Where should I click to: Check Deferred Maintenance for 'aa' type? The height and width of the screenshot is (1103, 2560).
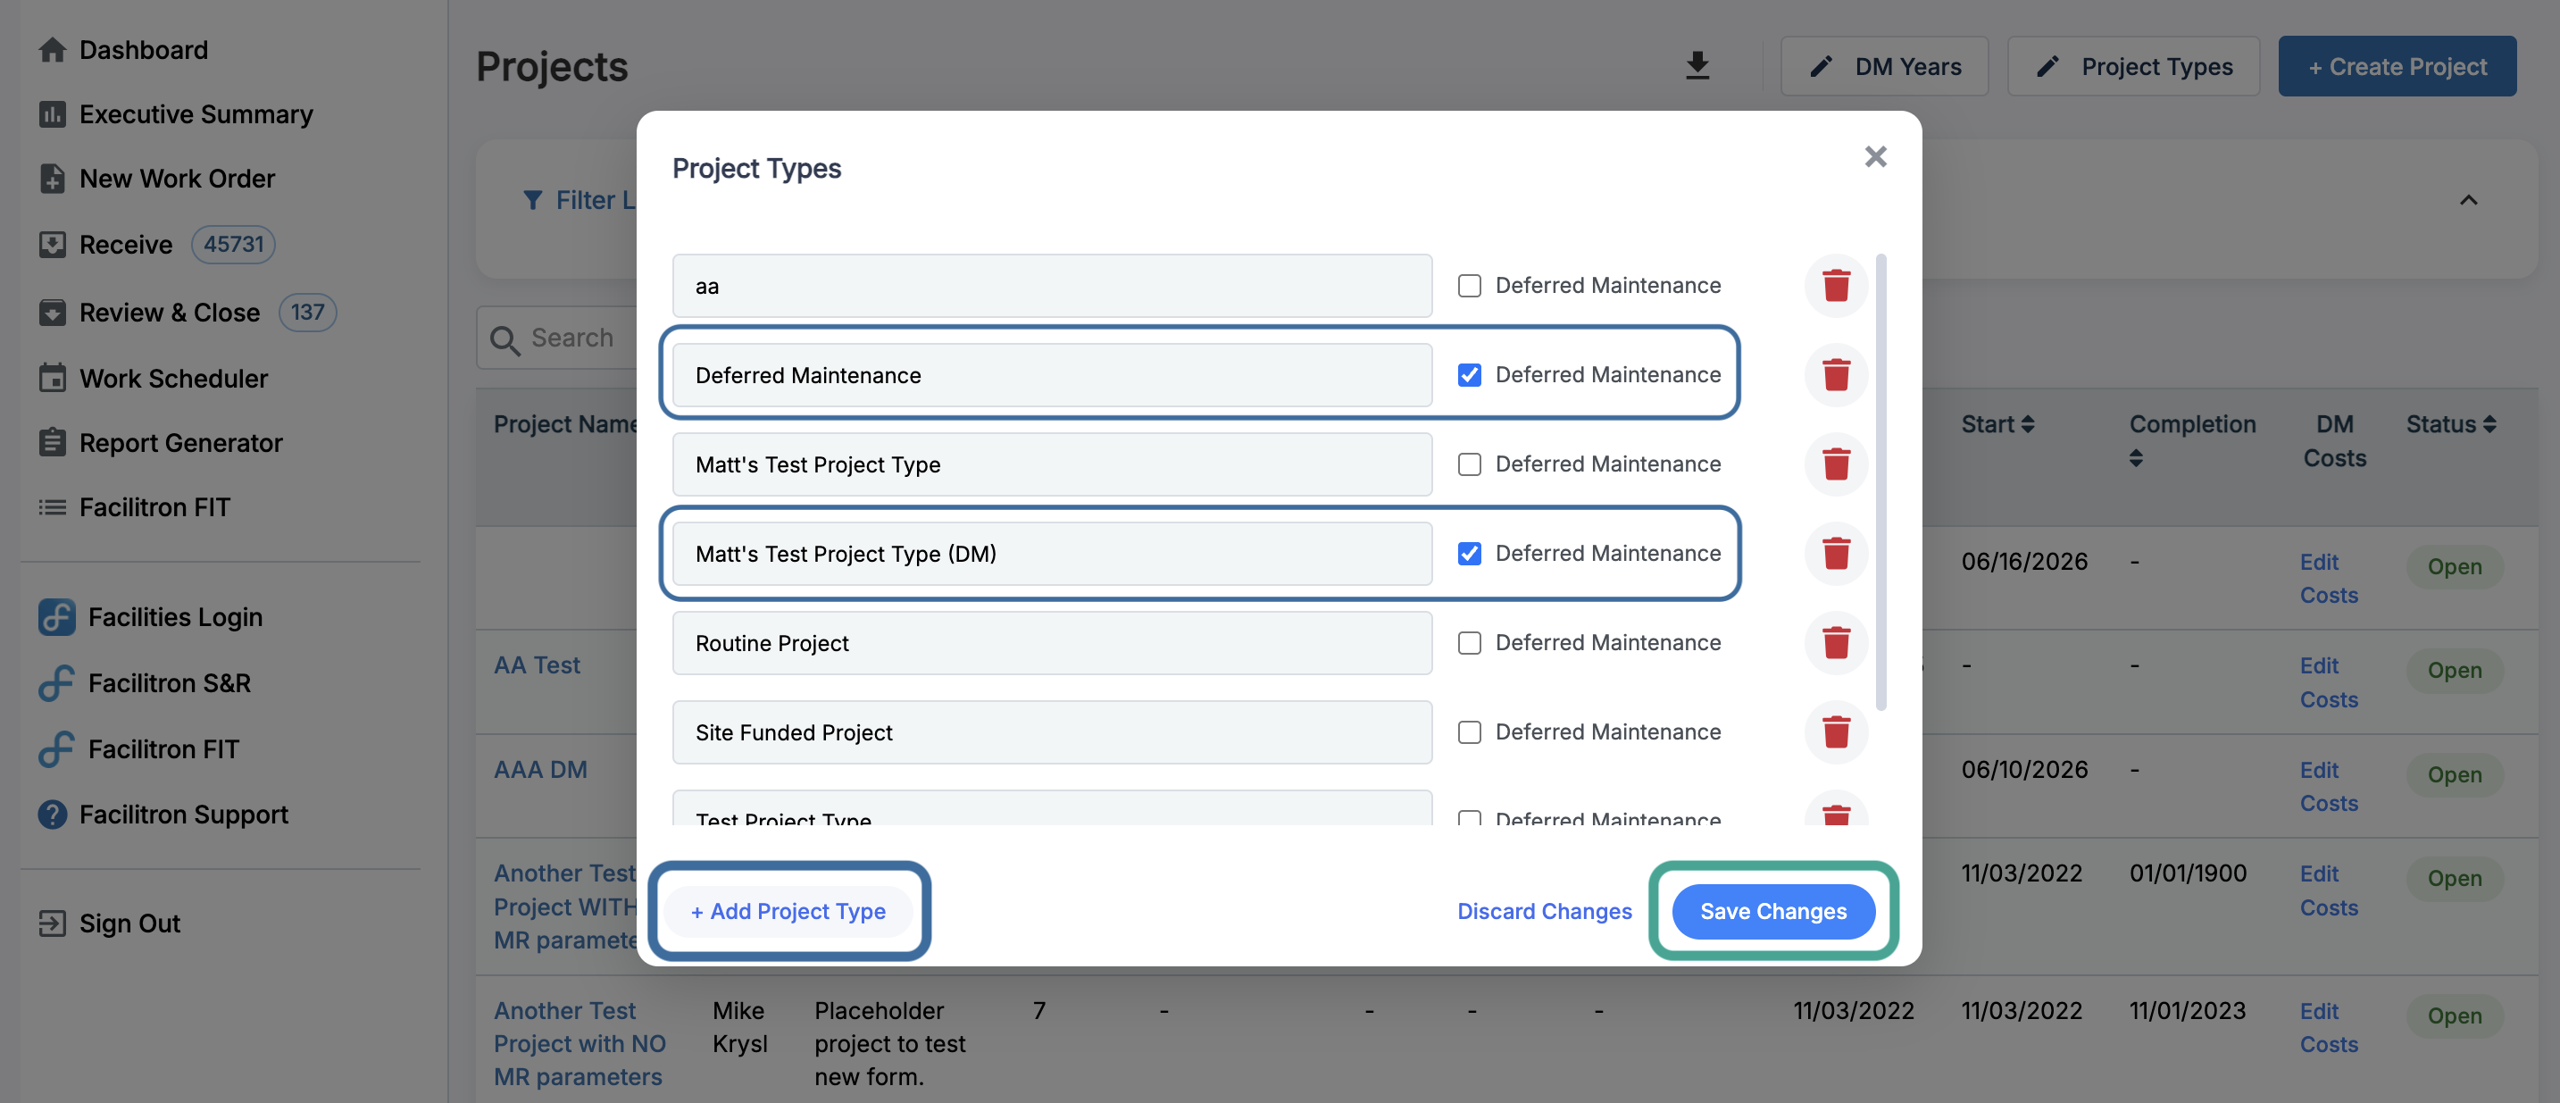tap(1469, 286)
